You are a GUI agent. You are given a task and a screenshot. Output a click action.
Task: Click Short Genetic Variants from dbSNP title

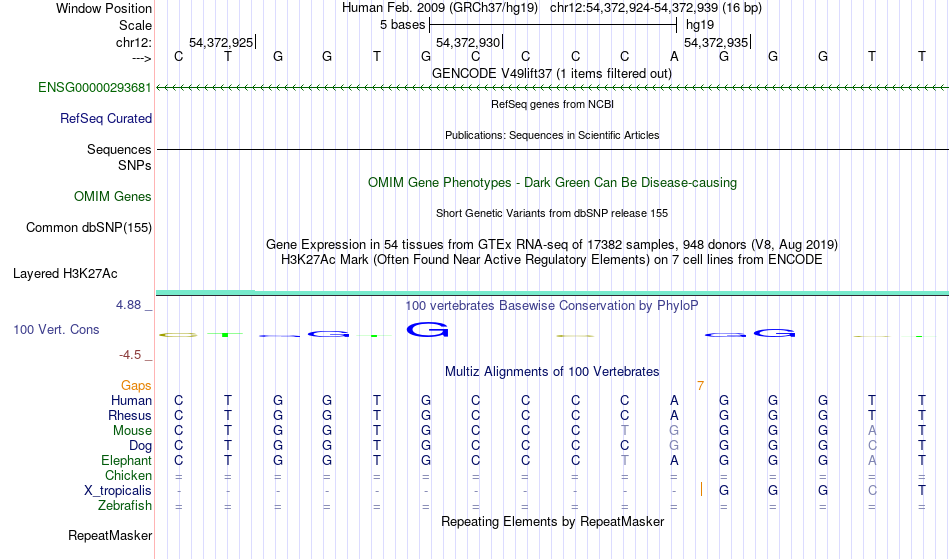click(552, 213)
